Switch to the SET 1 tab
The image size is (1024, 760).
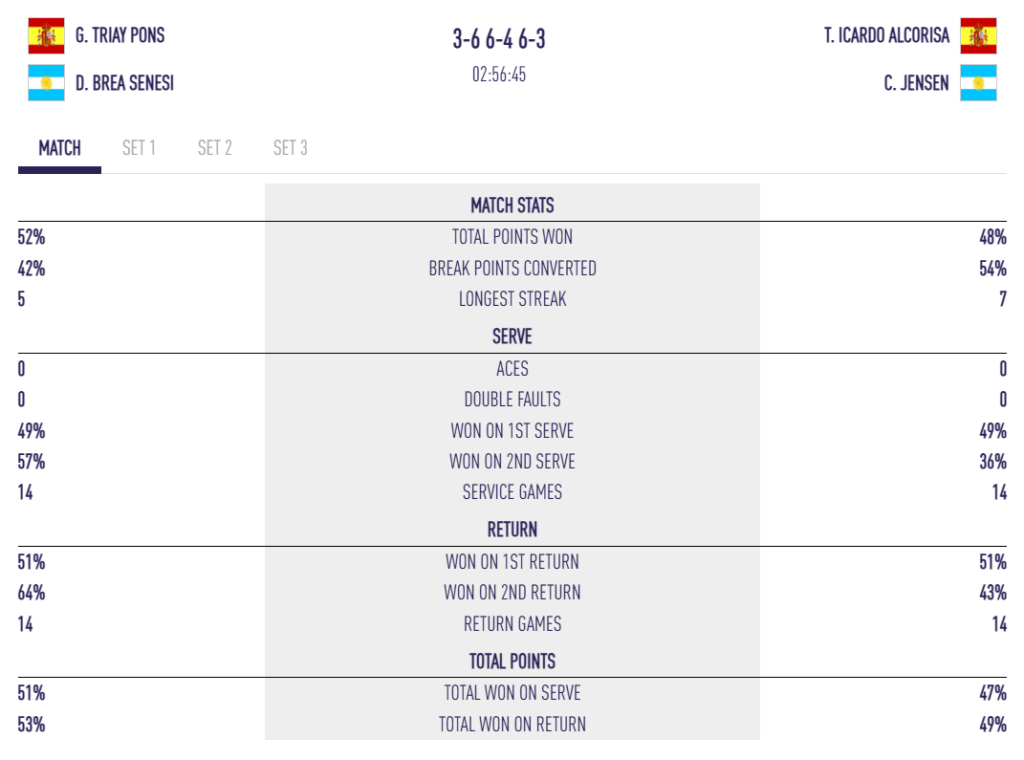coord(138,148)
